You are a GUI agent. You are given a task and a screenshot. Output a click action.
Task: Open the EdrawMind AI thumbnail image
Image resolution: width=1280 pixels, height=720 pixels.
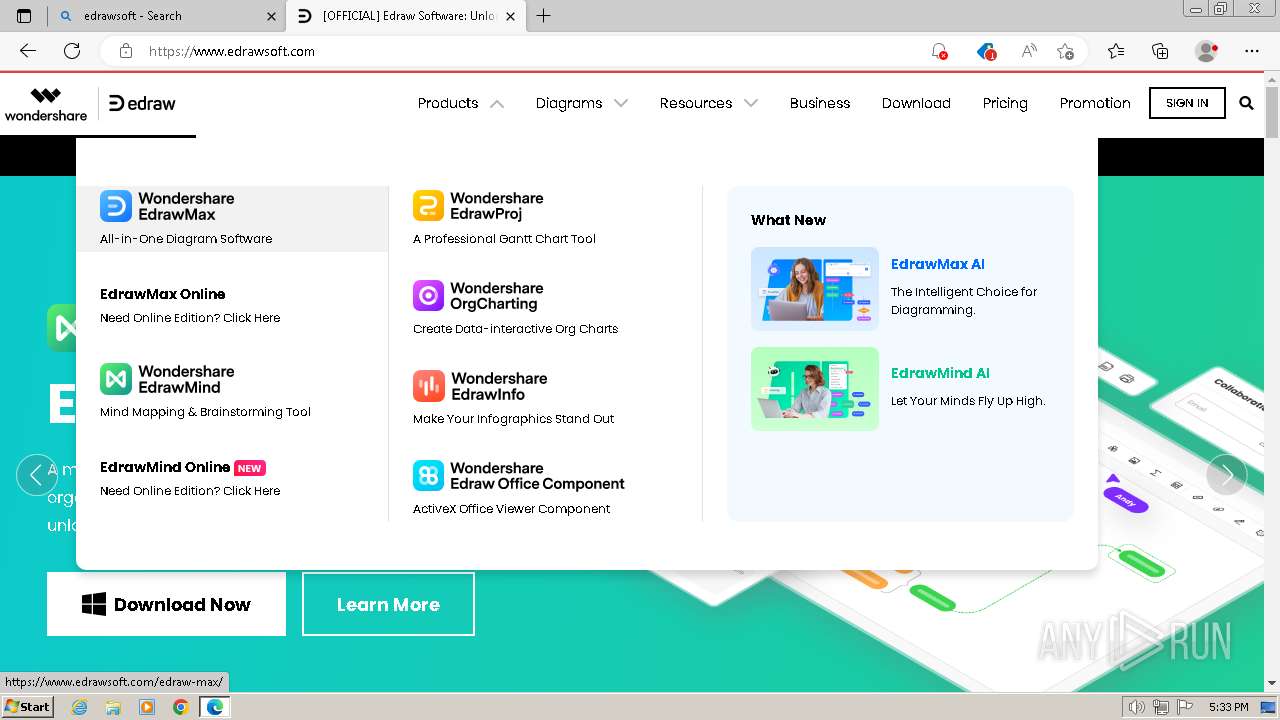point(815,389)
